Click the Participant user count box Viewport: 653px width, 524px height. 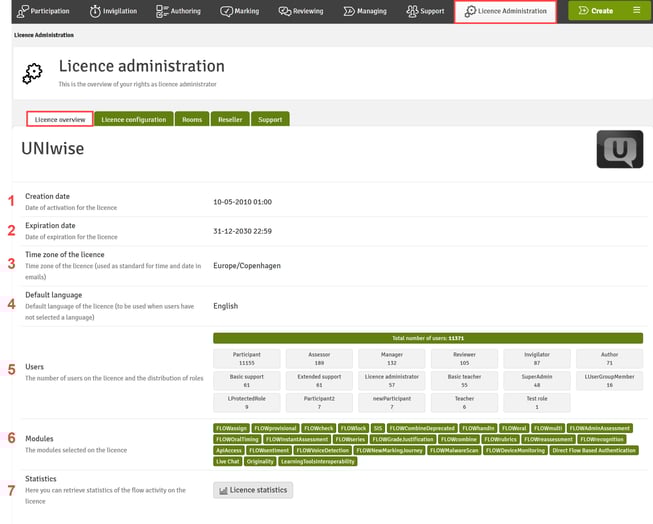pos(245,357)
